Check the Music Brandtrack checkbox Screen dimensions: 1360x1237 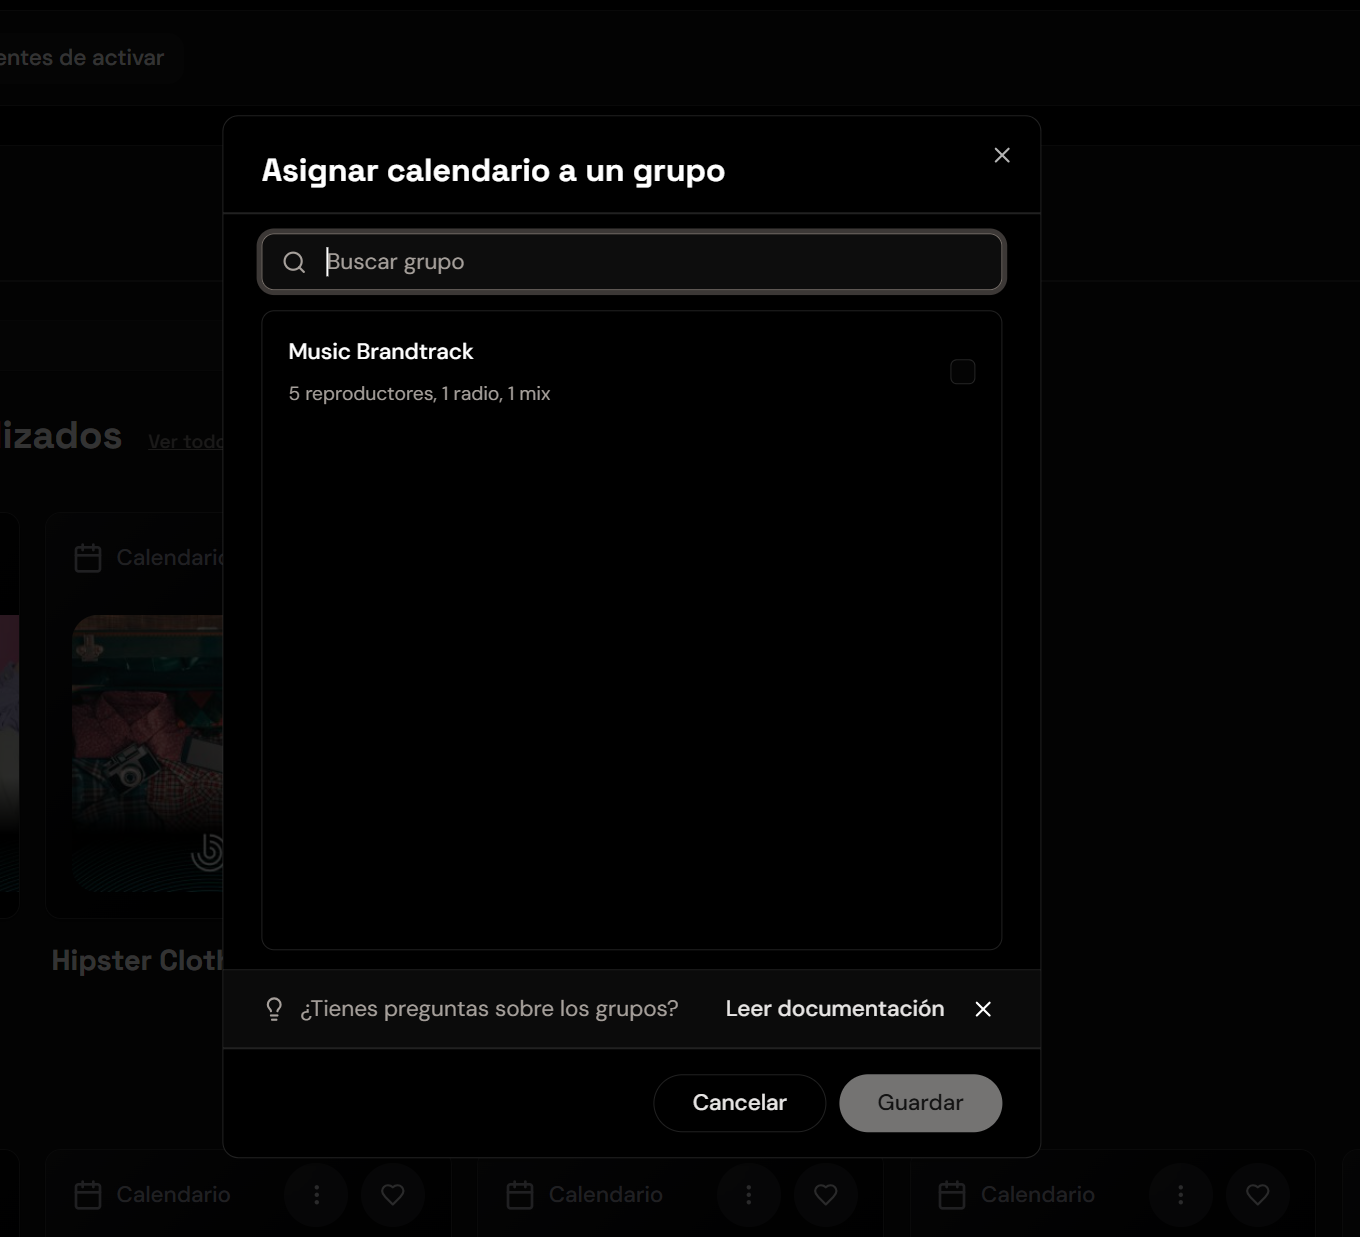[x=962, y=372]
